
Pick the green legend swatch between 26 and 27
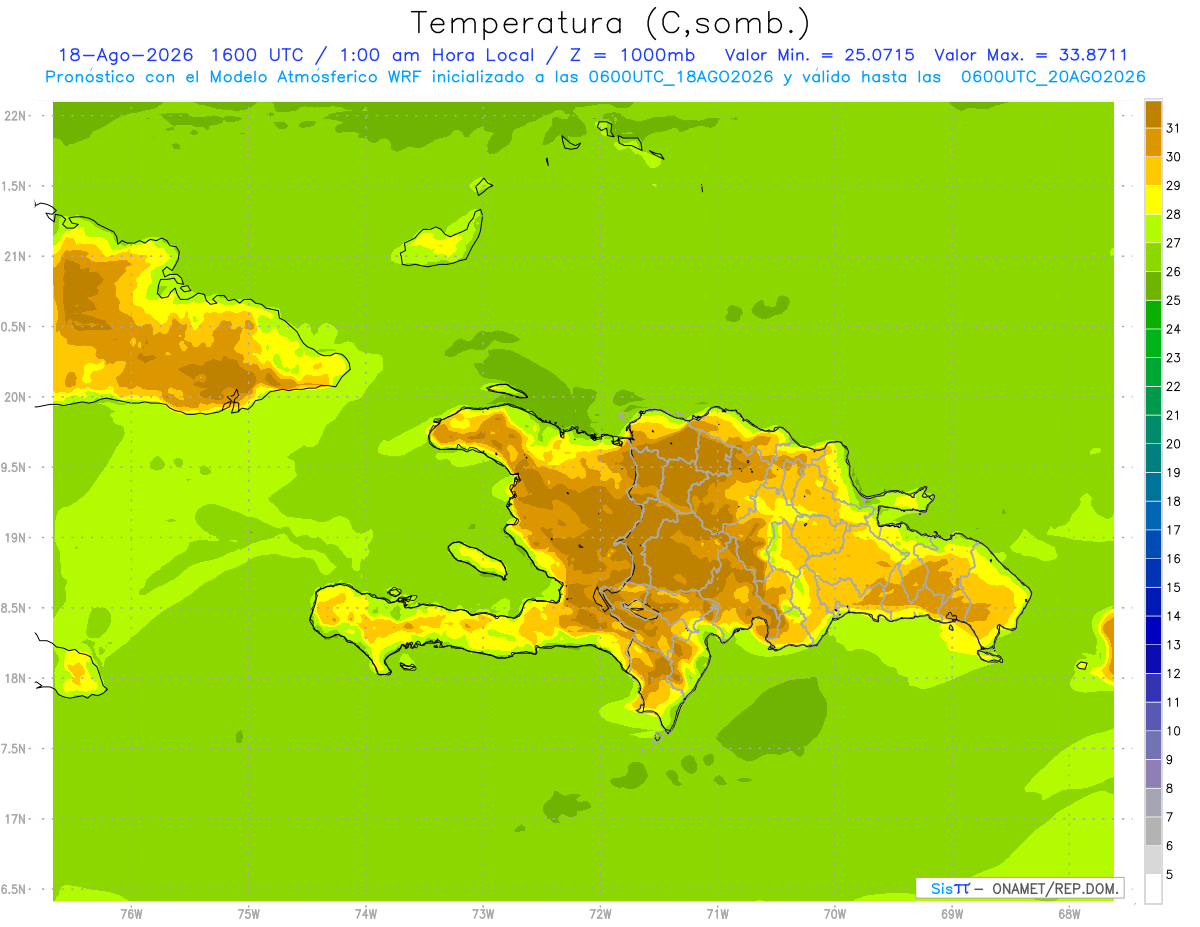click(1153, 257)
